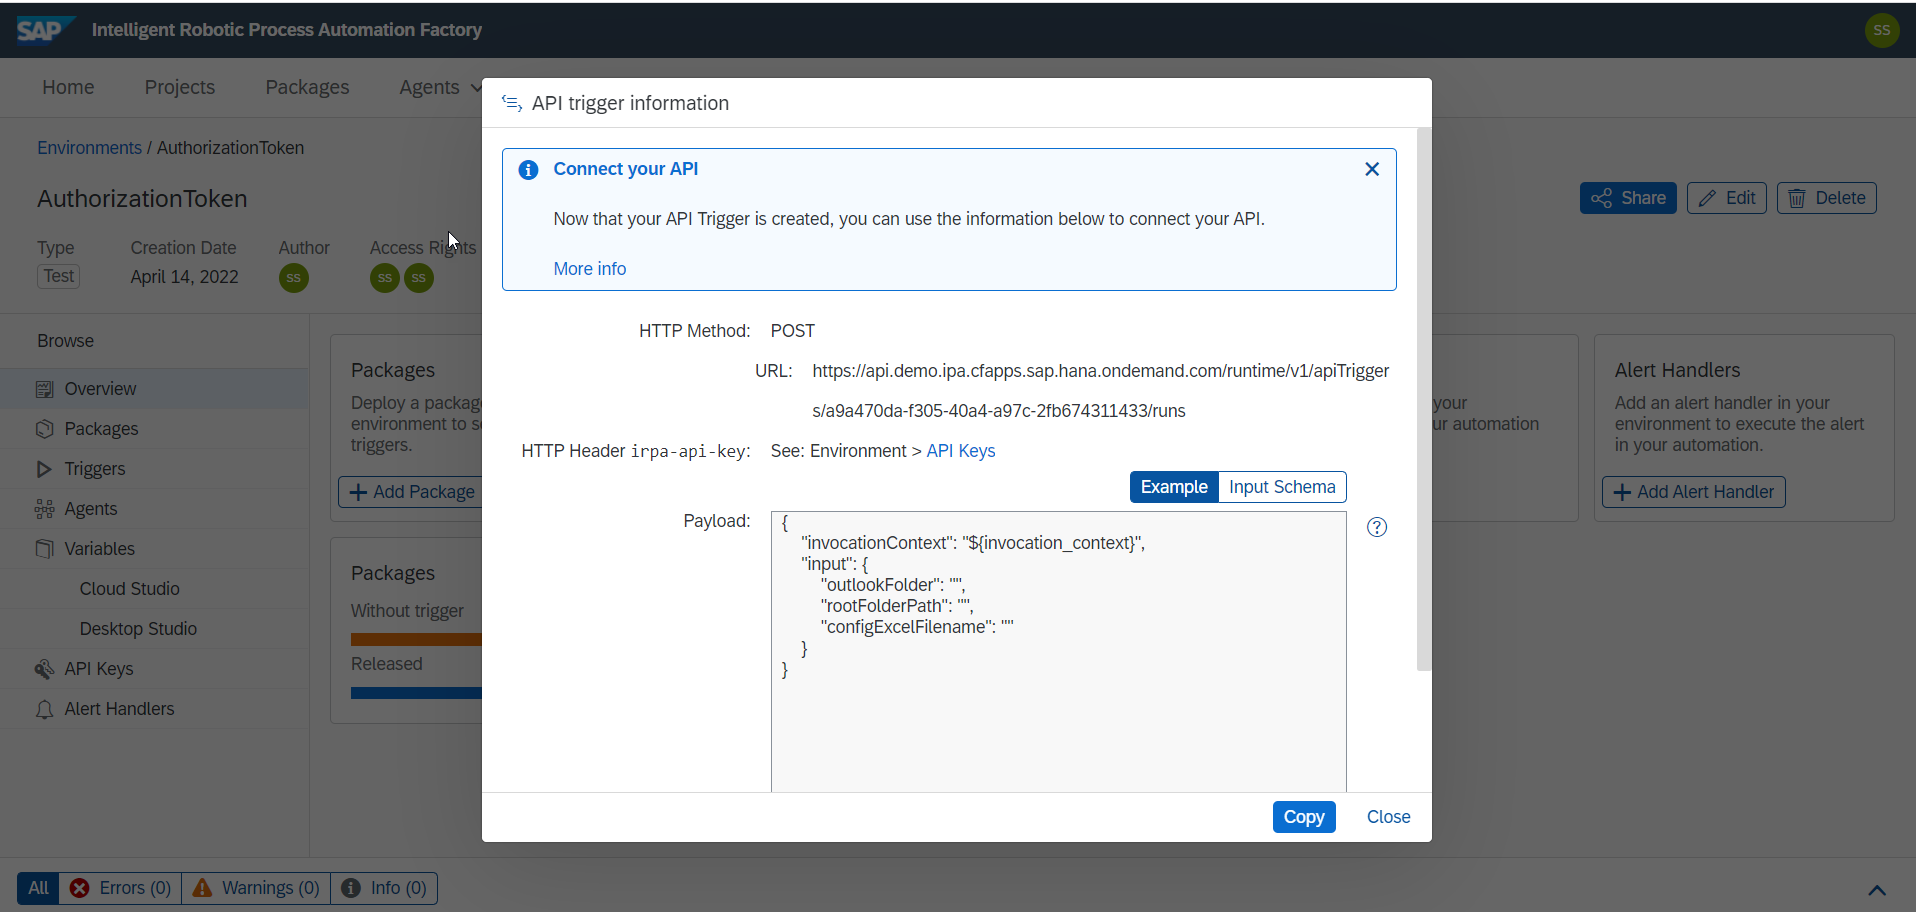Click the Author SS avatar
The image size is (1916, 912).
(x=293, y=278)
